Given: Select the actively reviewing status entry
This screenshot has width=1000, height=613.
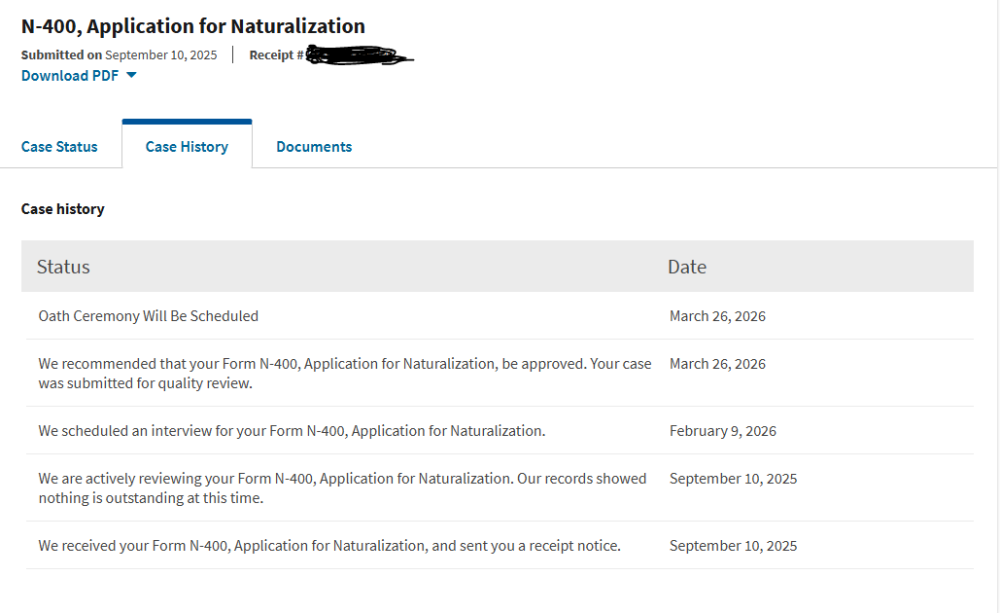Looking at the screenshot, I should pos(342,488).
